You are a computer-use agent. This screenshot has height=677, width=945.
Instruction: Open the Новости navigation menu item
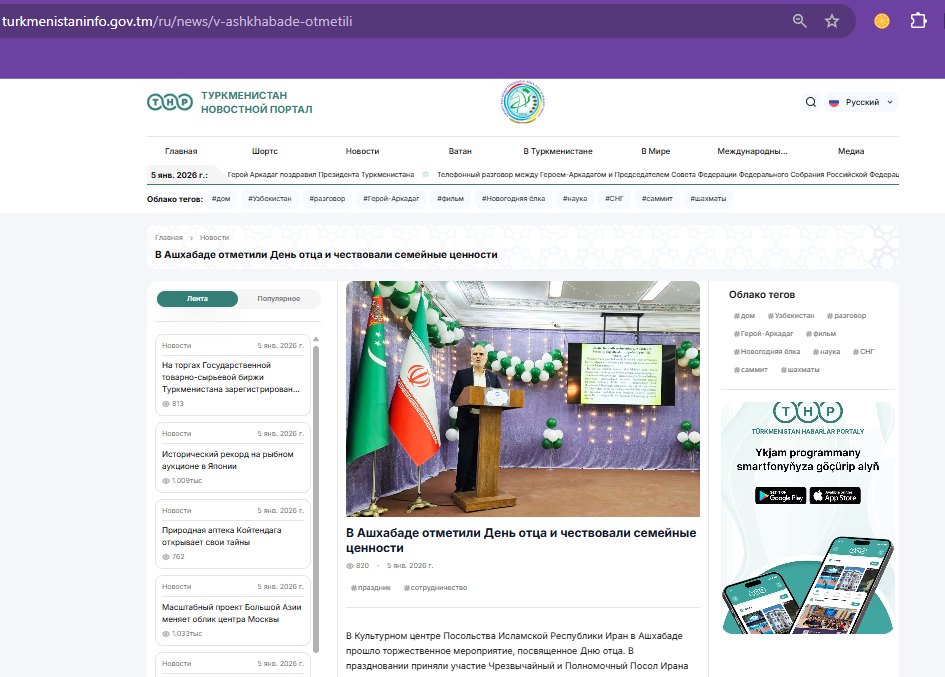coord(362,151)
